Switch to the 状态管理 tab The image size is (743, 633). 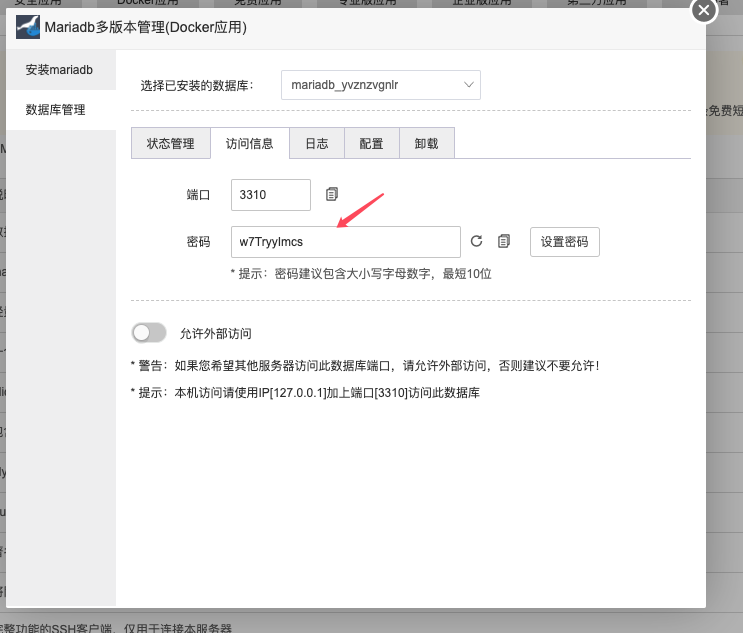tap(171, 143)
